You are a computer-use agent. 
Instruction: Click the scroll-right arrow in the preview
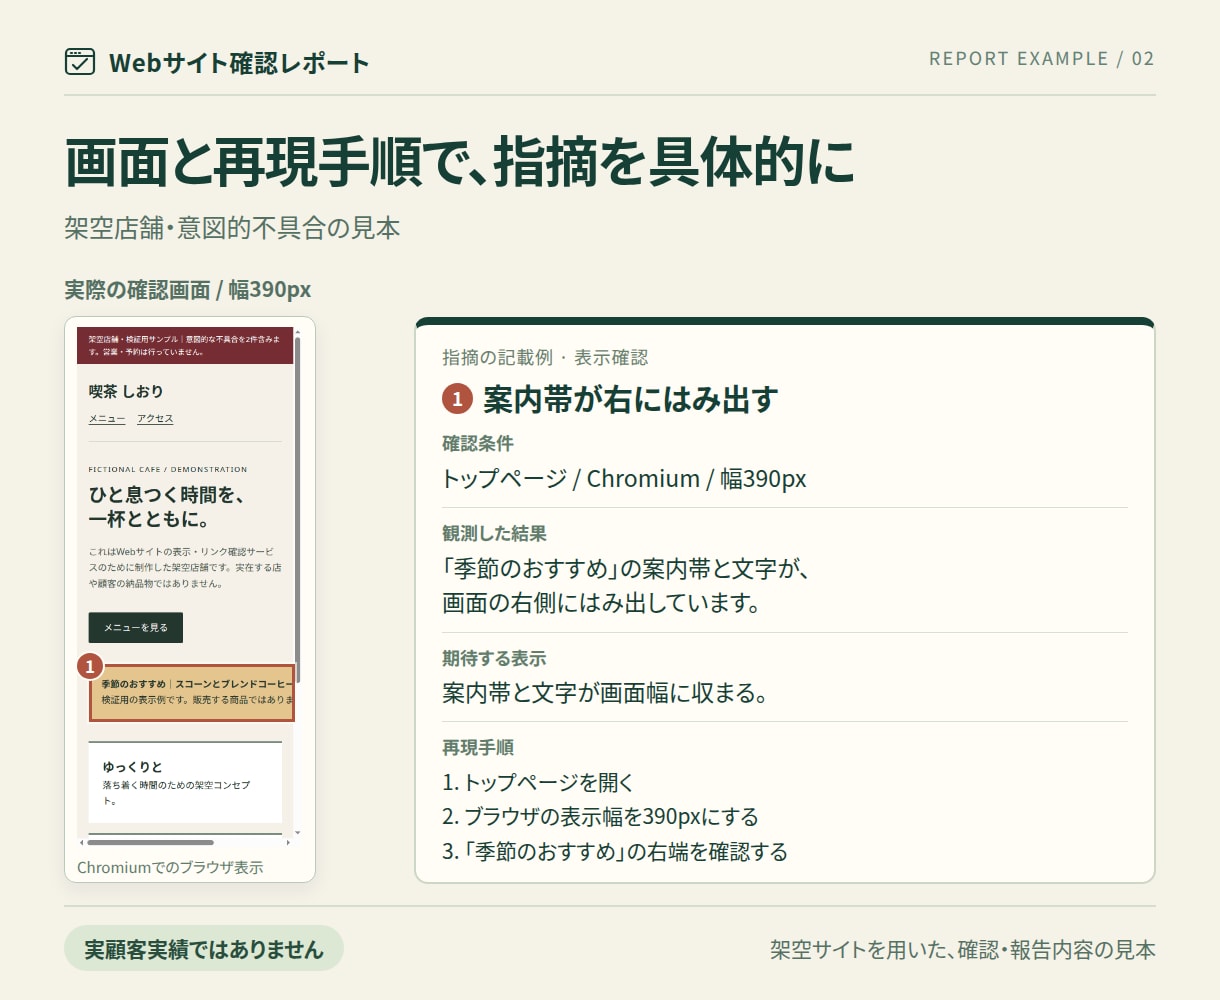click(x=289, y=843)
